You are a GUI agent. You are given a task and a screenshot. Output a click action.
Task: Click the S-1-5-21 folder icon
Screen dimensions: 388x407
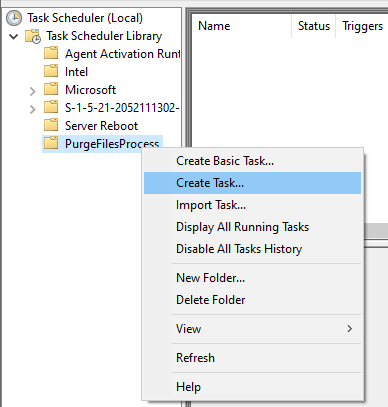[x=51, y=107]
